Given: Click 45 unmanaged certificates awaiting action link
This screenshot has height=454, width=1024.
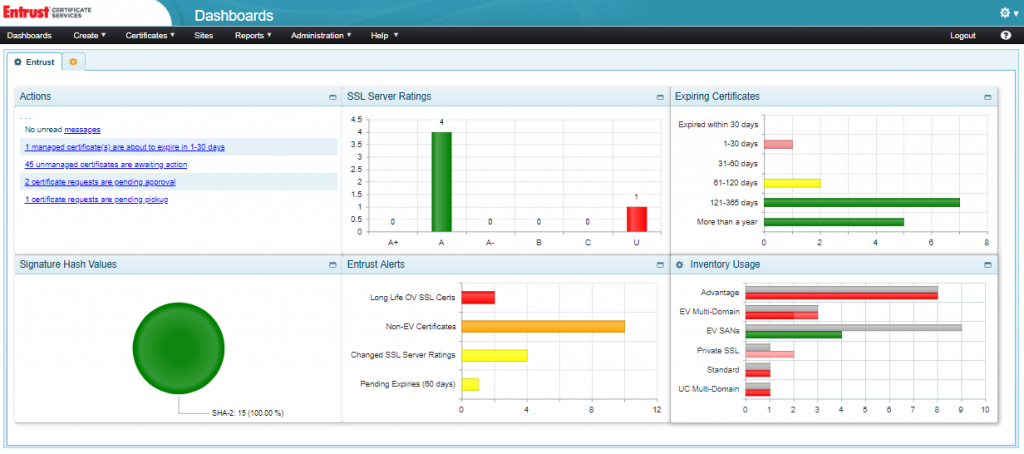Looking at the screenshot, I should click(106, 164).
